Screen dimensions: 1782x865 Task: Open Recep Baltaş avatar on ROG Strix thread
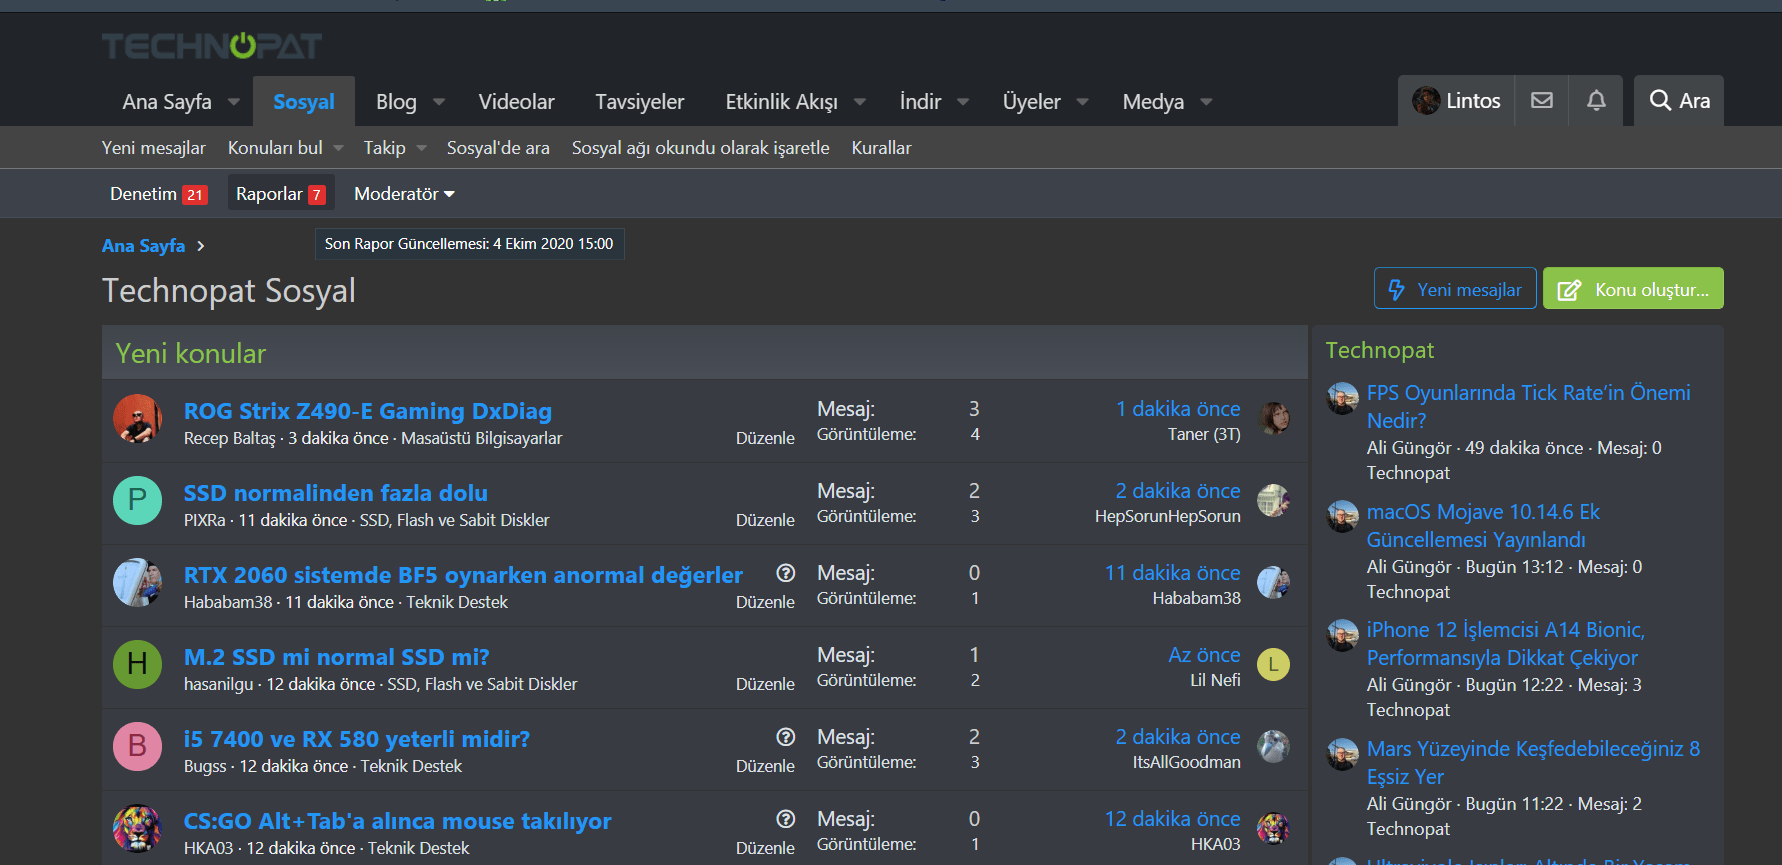tap(138, 419)
